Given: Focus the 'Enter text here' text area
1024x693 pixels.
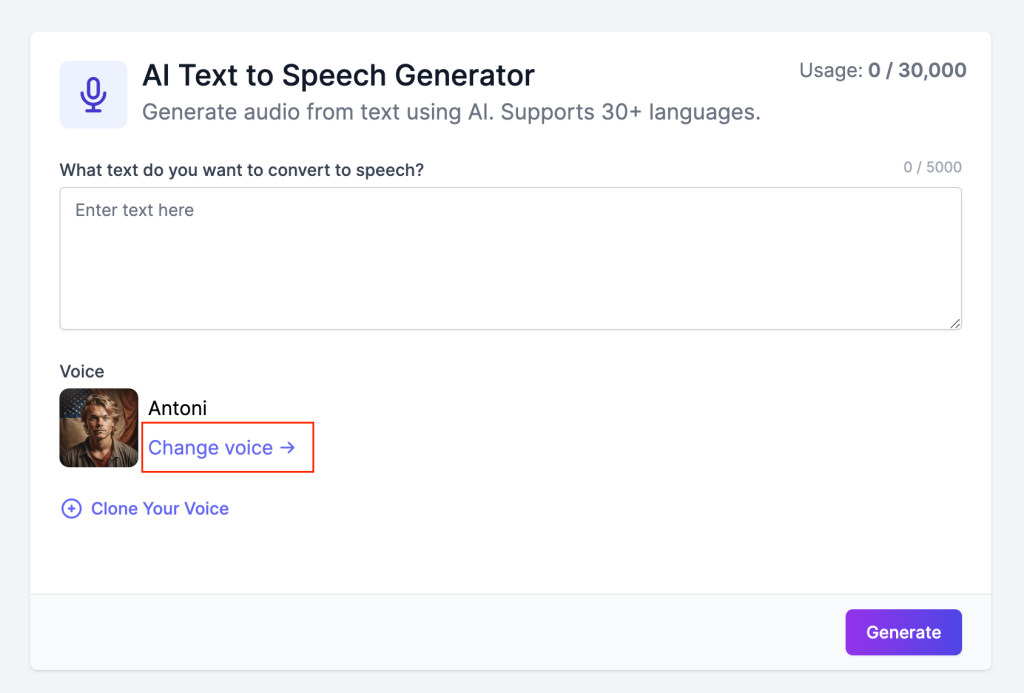Looking at the screenshot, I should click(x=510, y=258).
